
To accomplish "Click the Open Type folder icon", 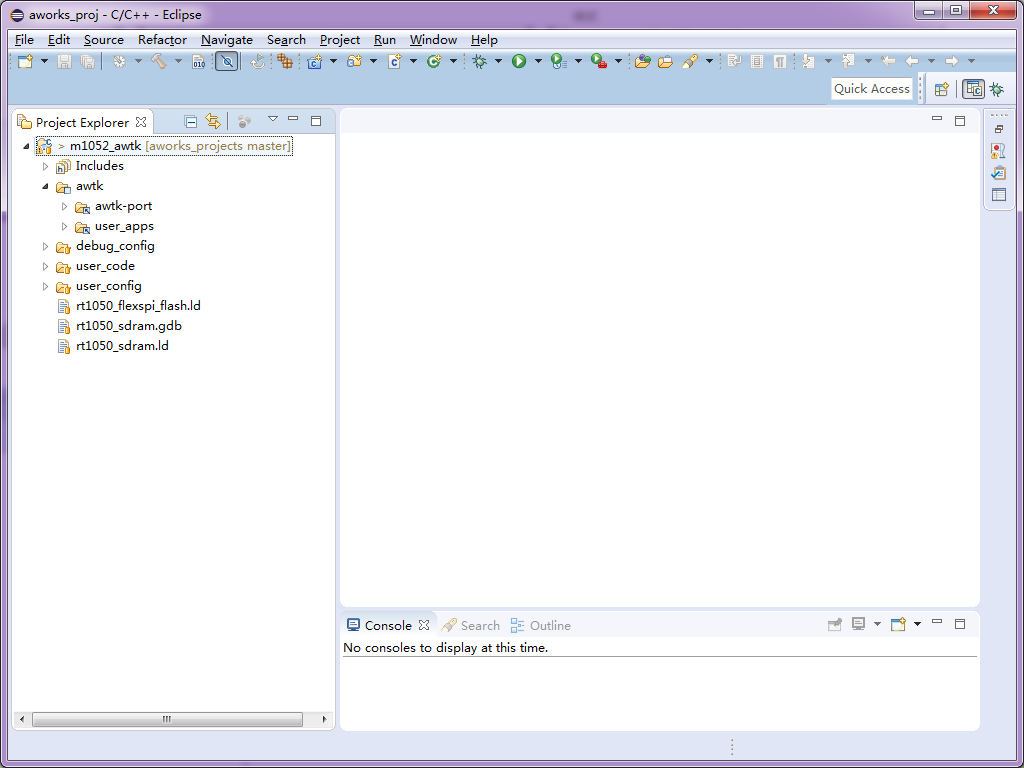I will click(642, 62).
